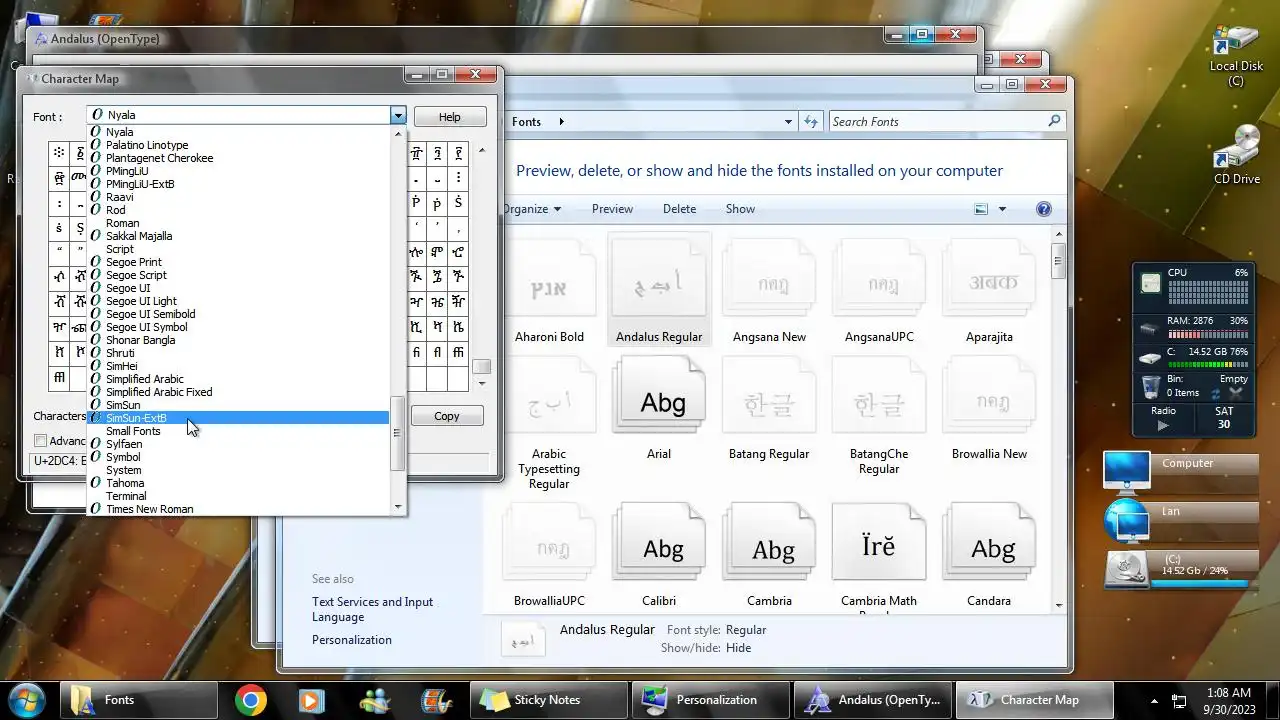
Task: Click the CPU chip icon in the gadget
Action: 1151,284
